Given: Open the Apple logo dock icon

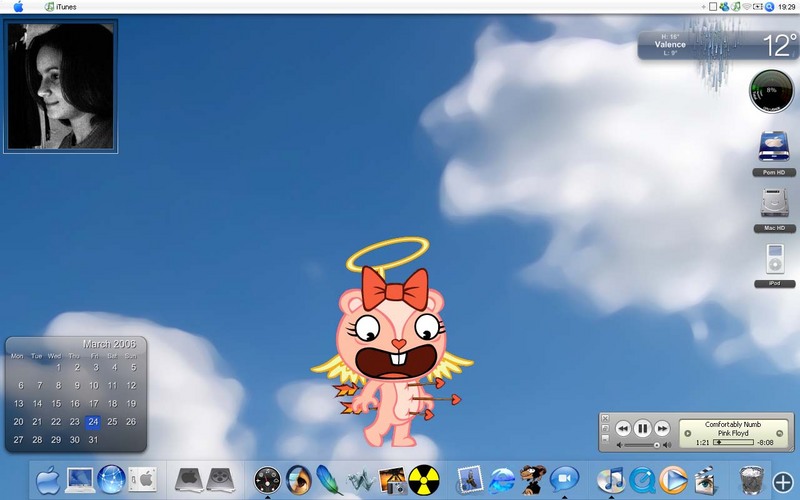Looking at the screenshot, I should (x=48, y=480).
